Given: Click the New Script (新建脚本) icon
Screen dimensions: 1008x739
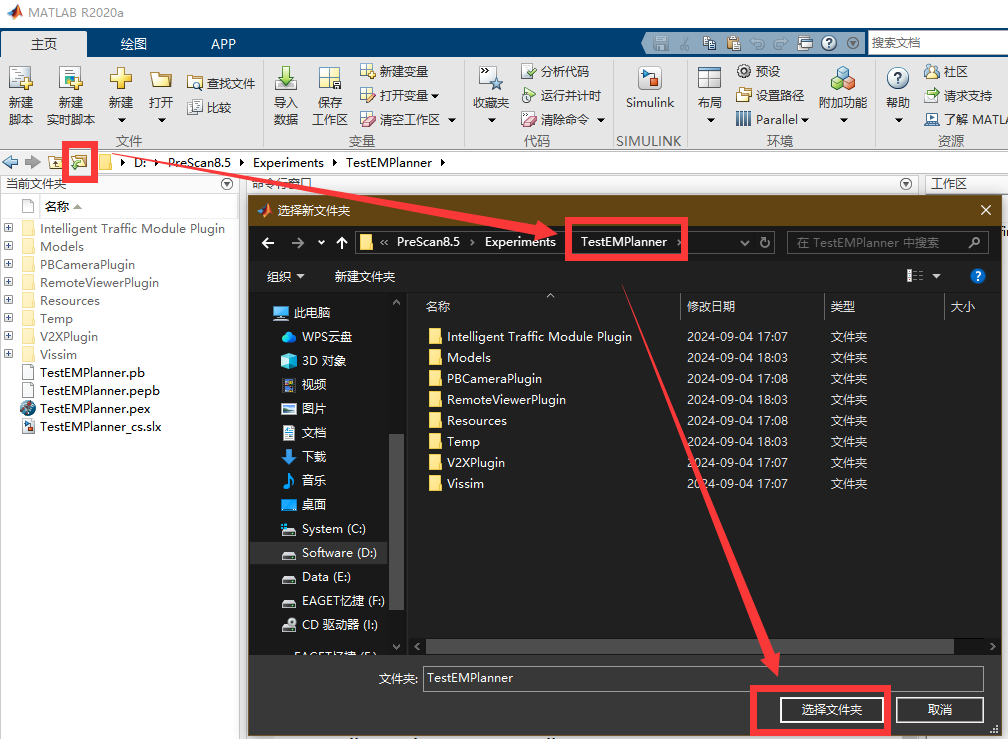Looking at the screenshot, I should (x=21, y=79).
